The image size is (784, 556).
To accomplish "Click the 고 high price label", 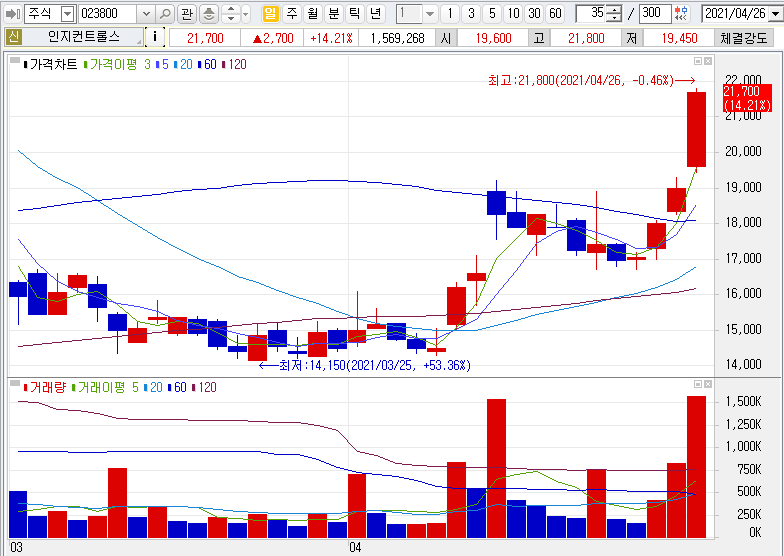I will pos(539,38).
